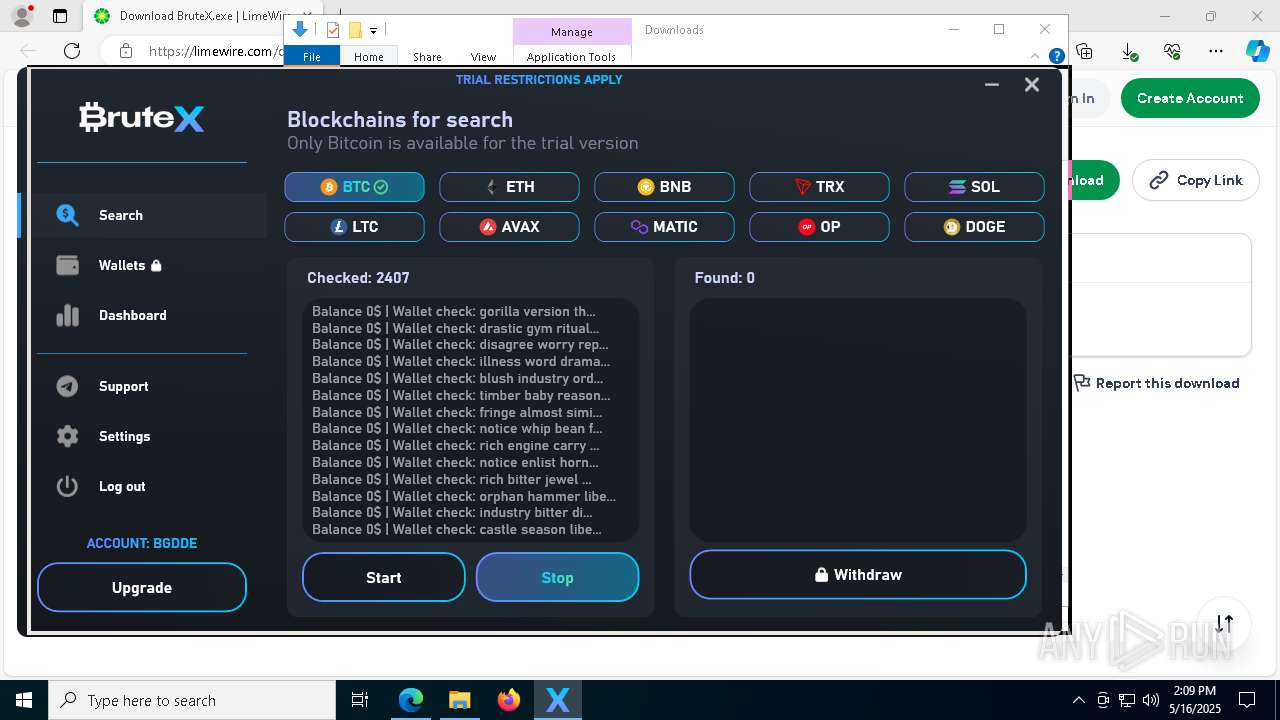
Task: Close the BruteX window
Action: tap(1032, 85)
